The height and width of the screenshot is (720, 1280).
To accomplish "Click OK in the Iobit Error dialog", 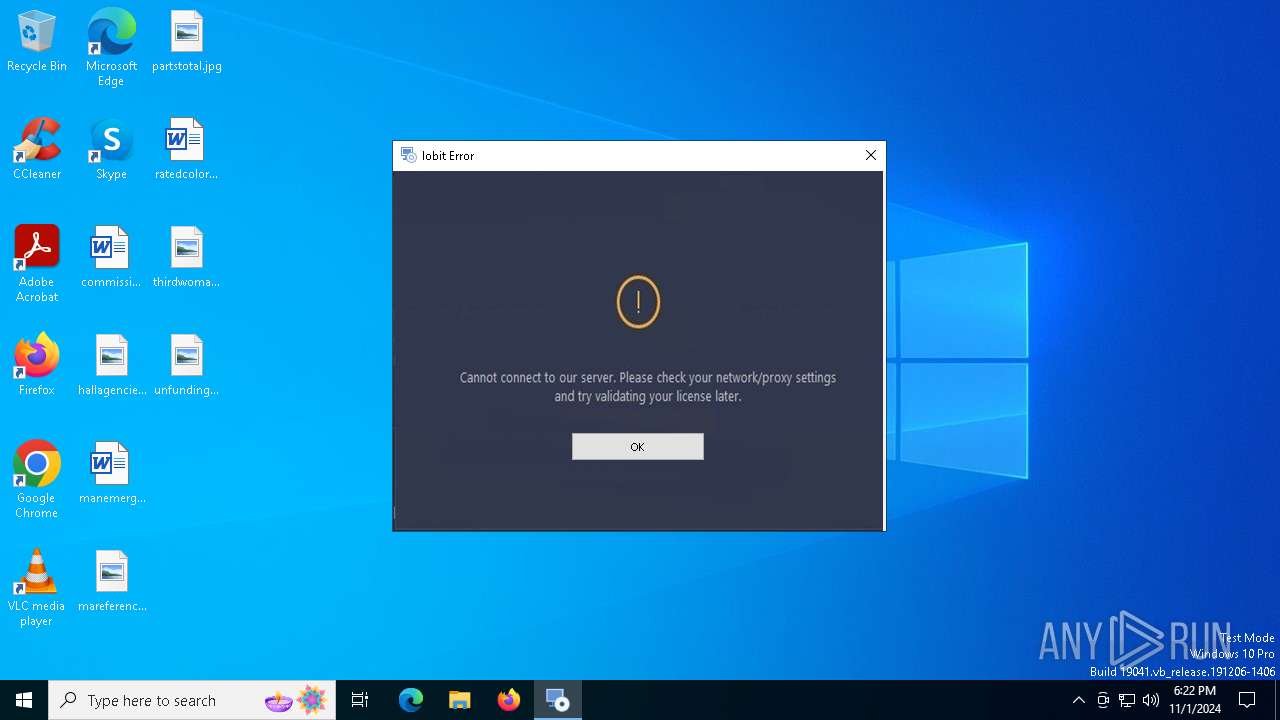I will coord(637,447).
